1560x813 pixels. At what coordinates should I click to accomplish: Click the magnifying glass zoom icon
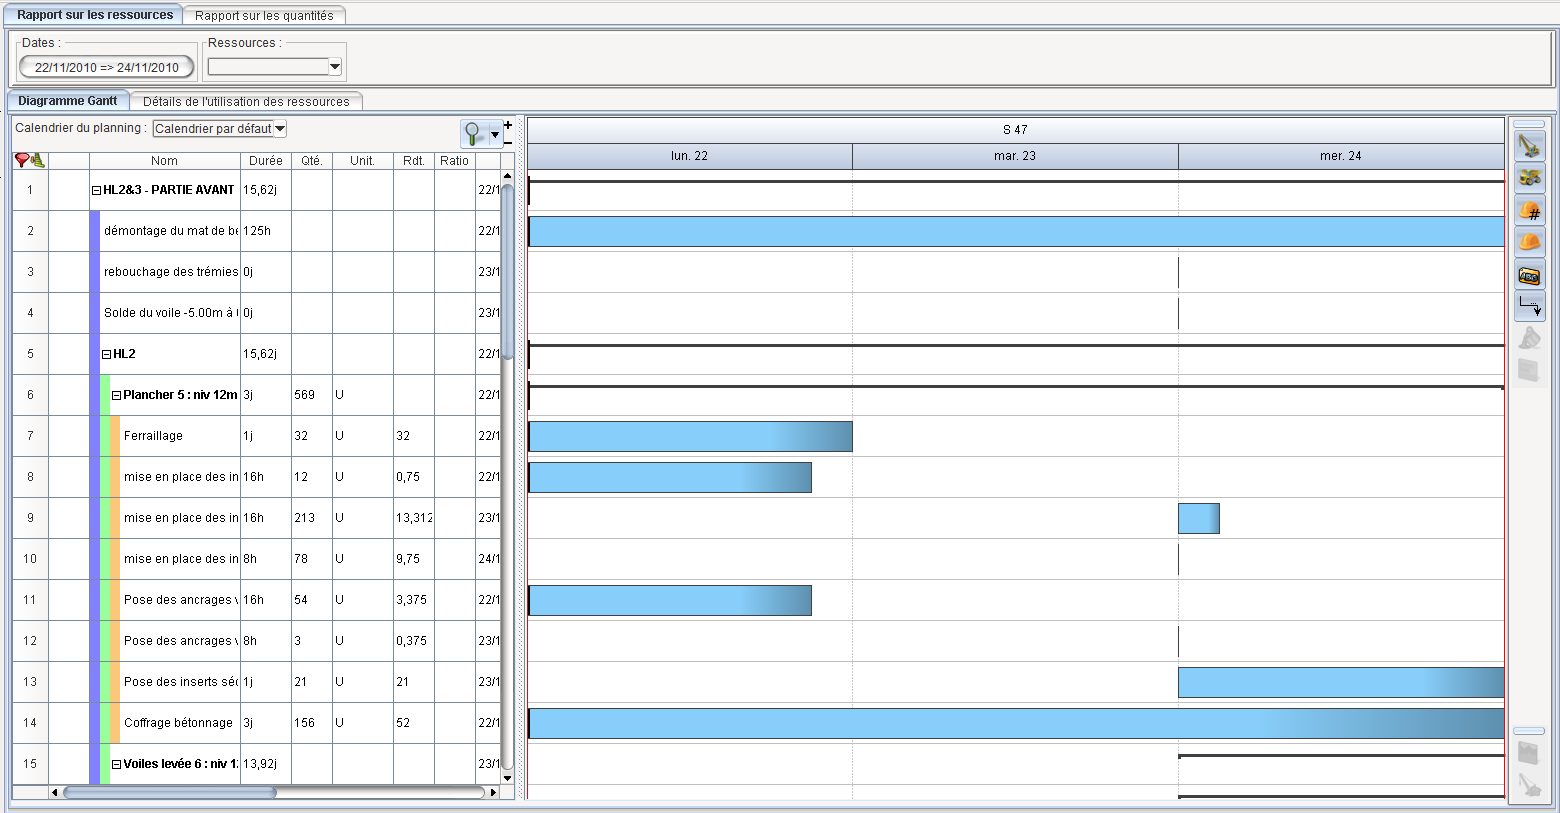pyautogui.click(x=474, y=133)
